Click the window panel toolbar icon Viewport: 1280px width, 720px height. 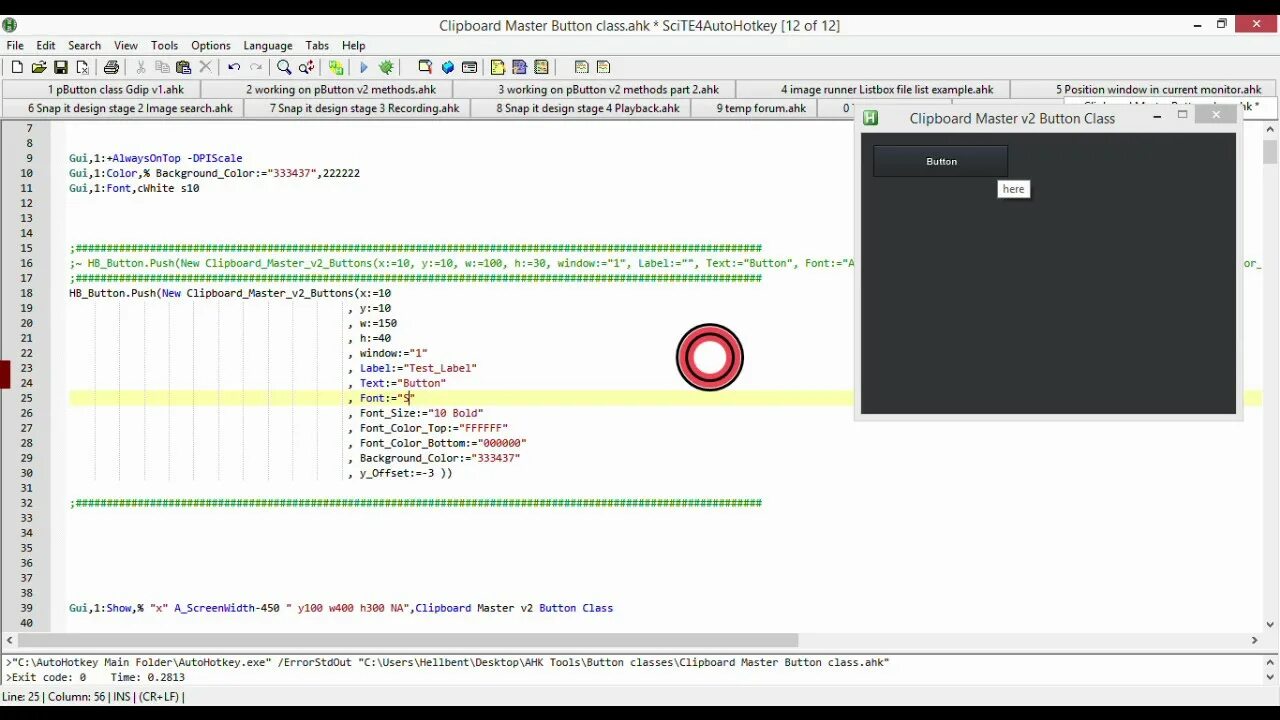point(469,67)
